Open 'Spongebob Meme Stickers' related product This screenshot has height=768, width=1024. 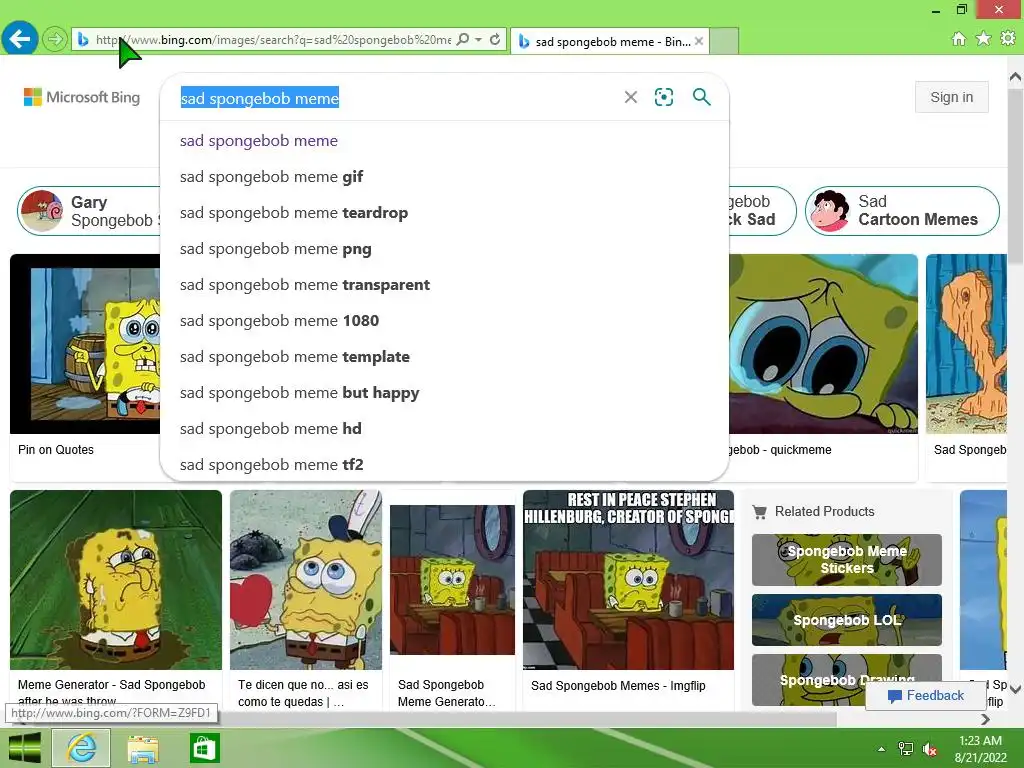coord(846,560)
